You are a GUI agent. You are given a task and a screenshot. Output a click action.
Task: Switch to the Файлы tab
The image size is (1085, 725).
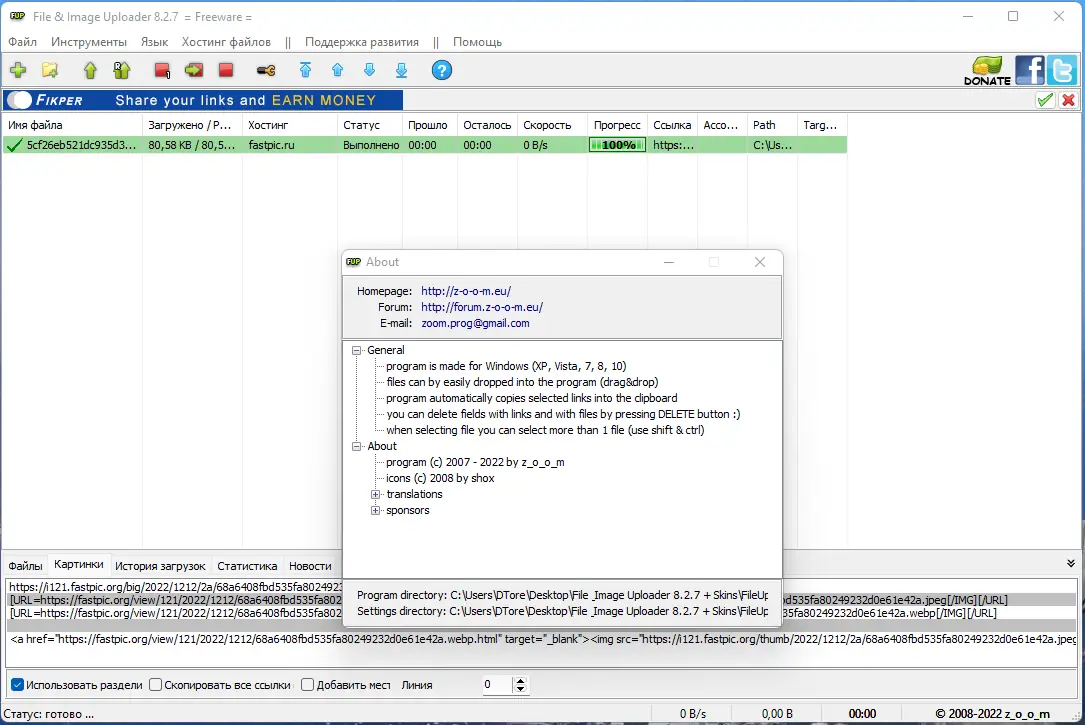[x=26, y=566]
